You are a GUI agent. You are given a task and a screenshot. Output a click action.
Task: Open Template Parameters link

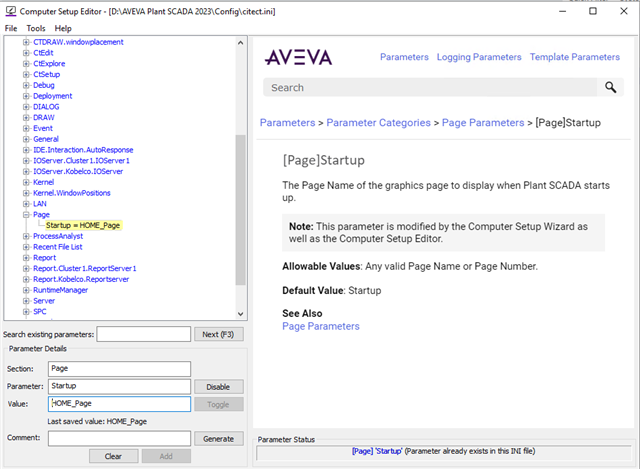pos(575,57)
